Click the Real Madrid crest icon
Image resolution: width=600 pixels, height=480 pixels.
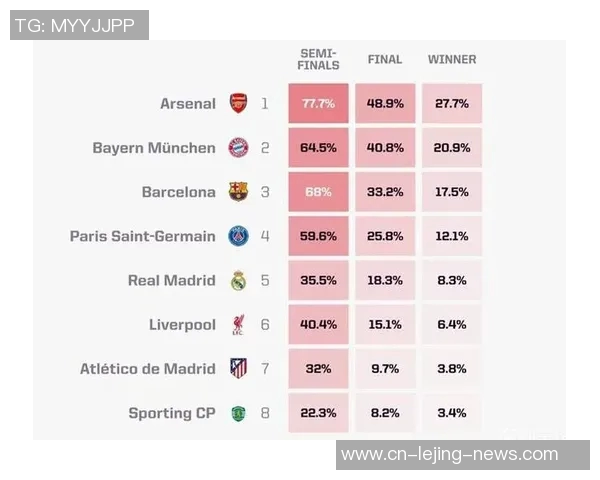pyautogui.click(x=238, y=281)
